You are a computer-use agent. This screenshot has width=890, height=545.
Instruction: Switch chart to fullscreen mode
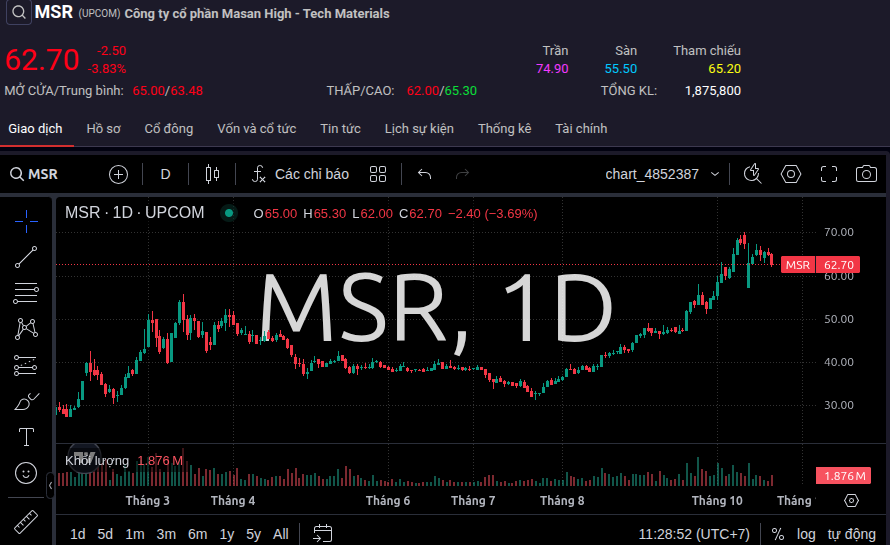pos(829,174)
